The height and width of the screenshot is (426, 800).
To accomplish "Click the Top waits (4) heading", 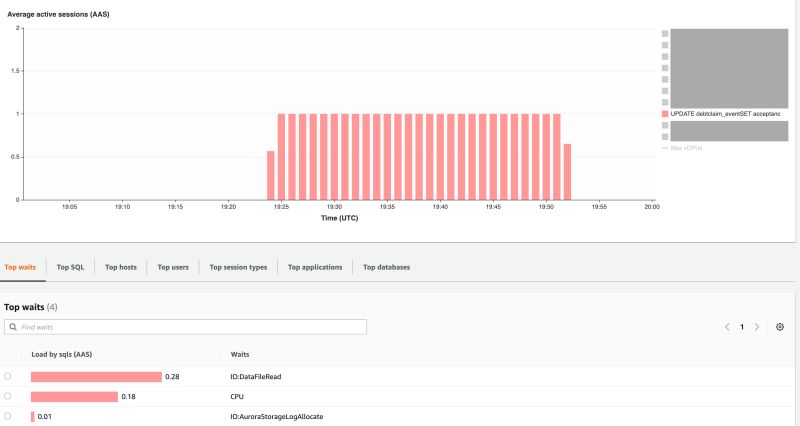I will (31, 307).
